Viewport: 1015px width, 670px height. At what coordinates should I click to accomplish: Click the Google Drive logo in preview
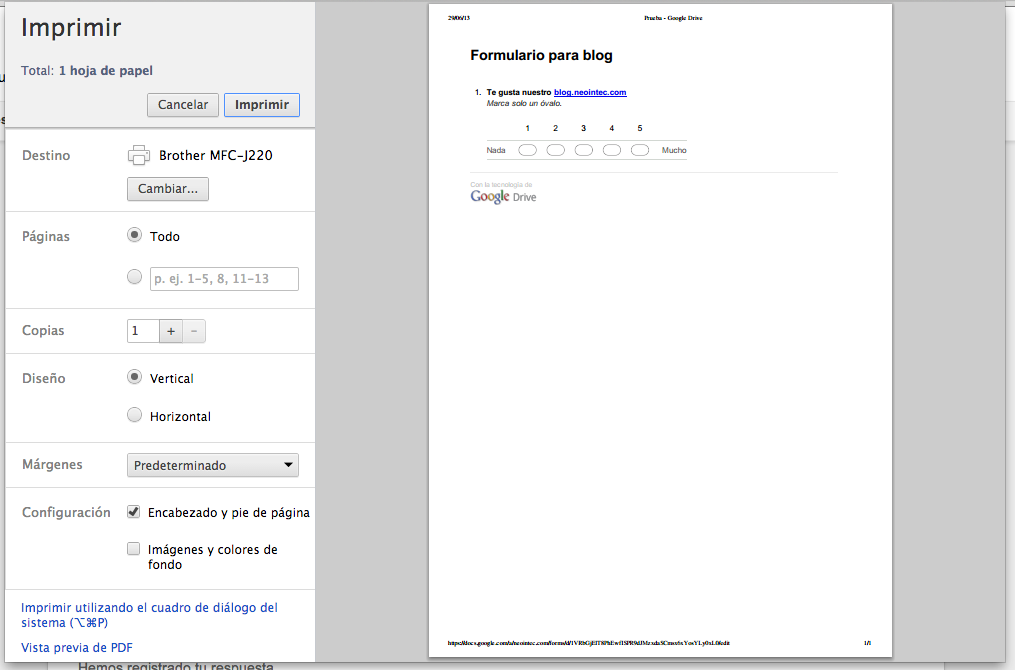(x=503, y=197)
